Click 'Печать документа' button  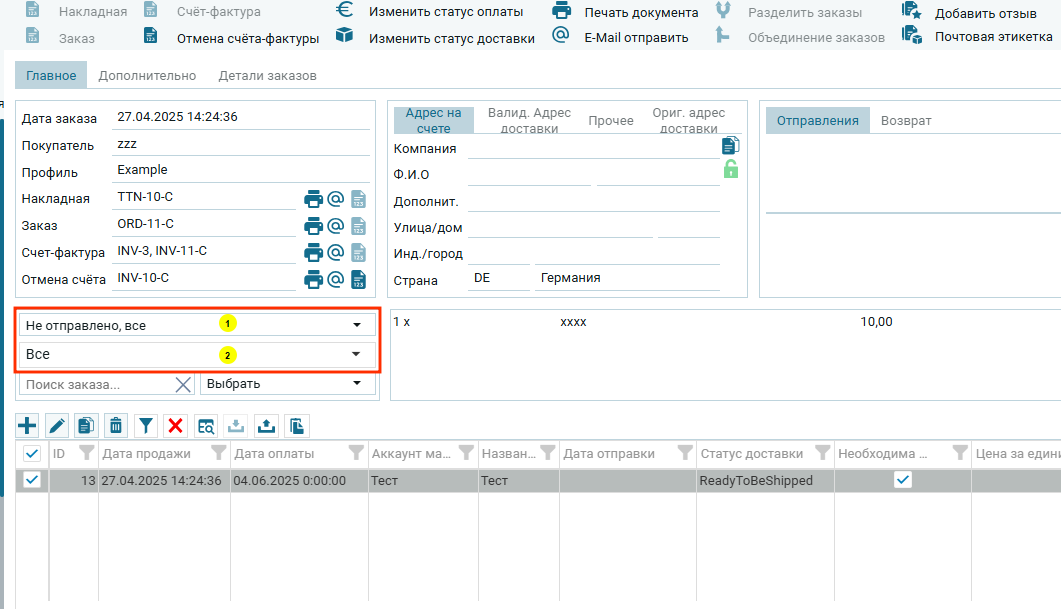[x=640, y=12]
